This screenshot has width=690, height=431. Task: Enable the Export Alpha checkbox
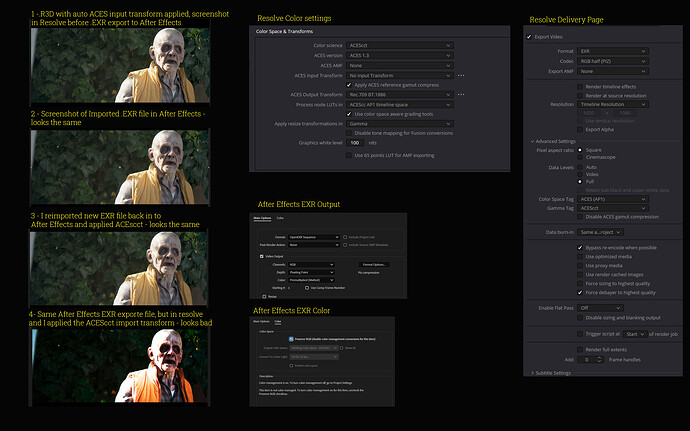click(x=580, y=129)
